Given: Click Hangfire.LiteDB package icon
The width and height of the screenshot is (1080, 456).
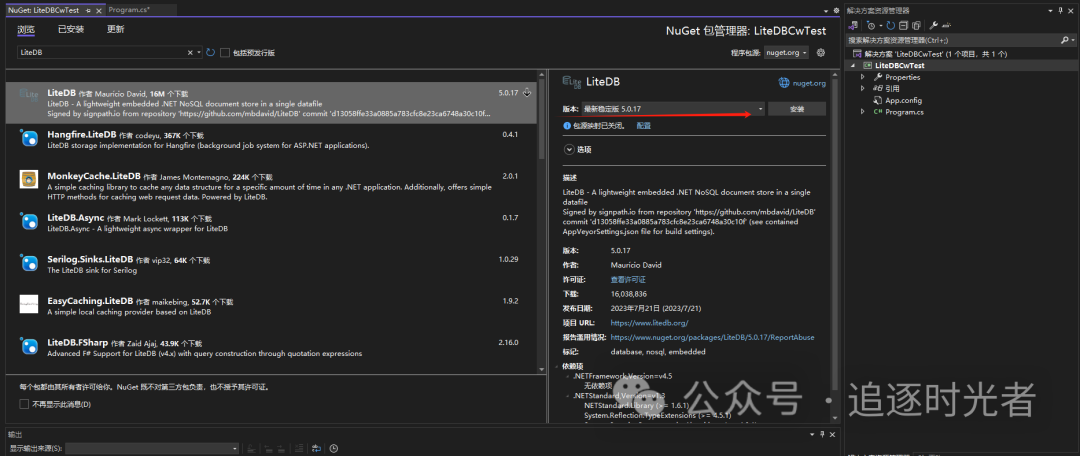Looking at the screenshot, I should 28,138.
